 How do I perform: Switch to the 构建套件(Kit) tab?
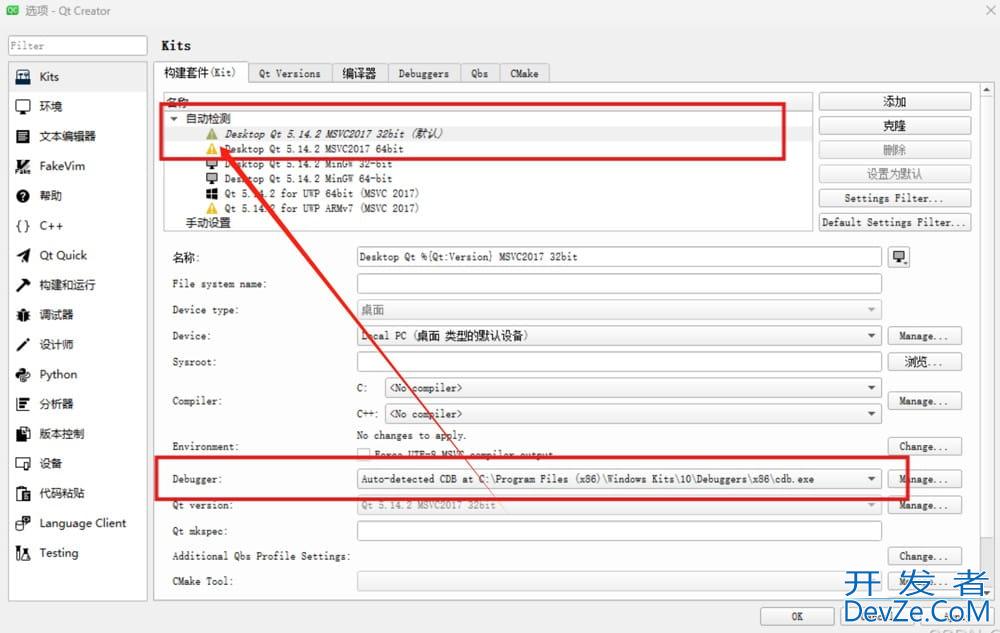(200, 73)
